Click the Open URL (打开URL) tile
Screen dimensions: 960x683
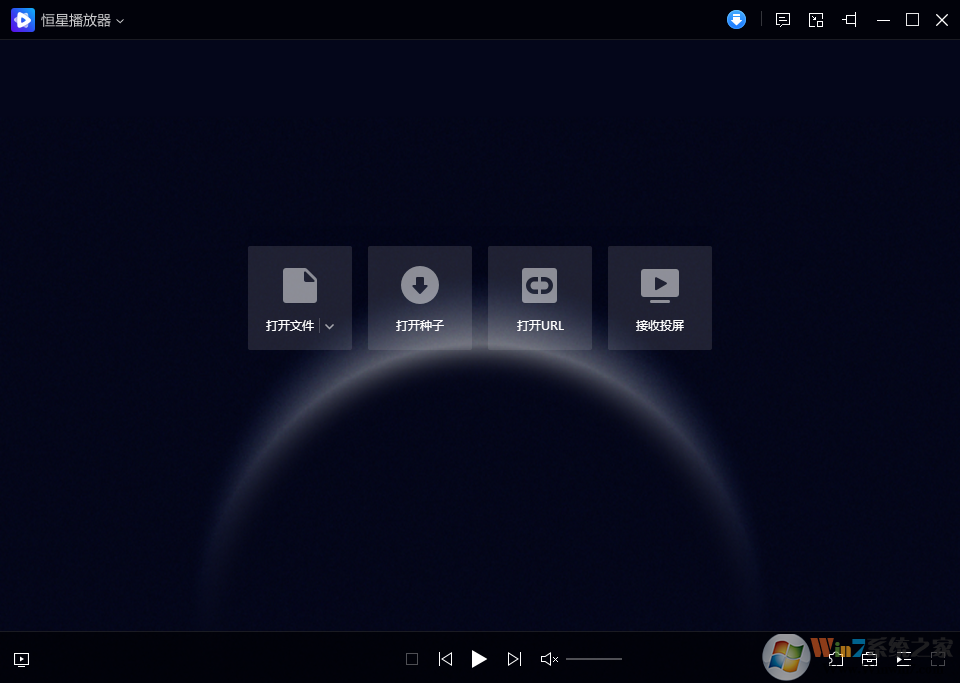coord(540,298)
